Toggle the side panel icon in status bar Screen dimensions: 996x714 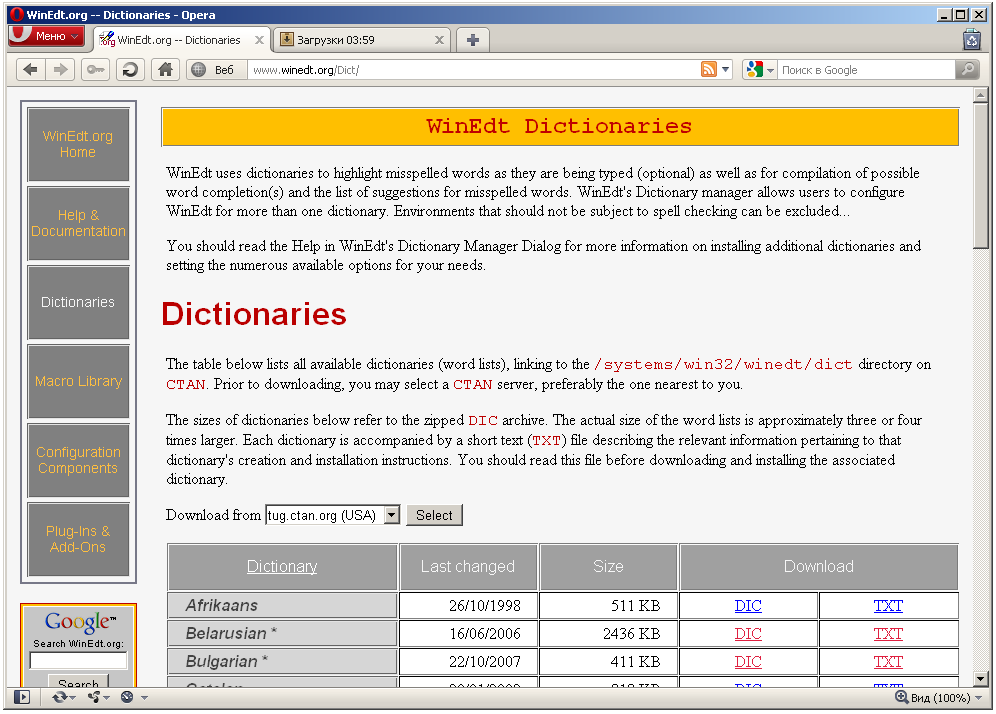23,697
